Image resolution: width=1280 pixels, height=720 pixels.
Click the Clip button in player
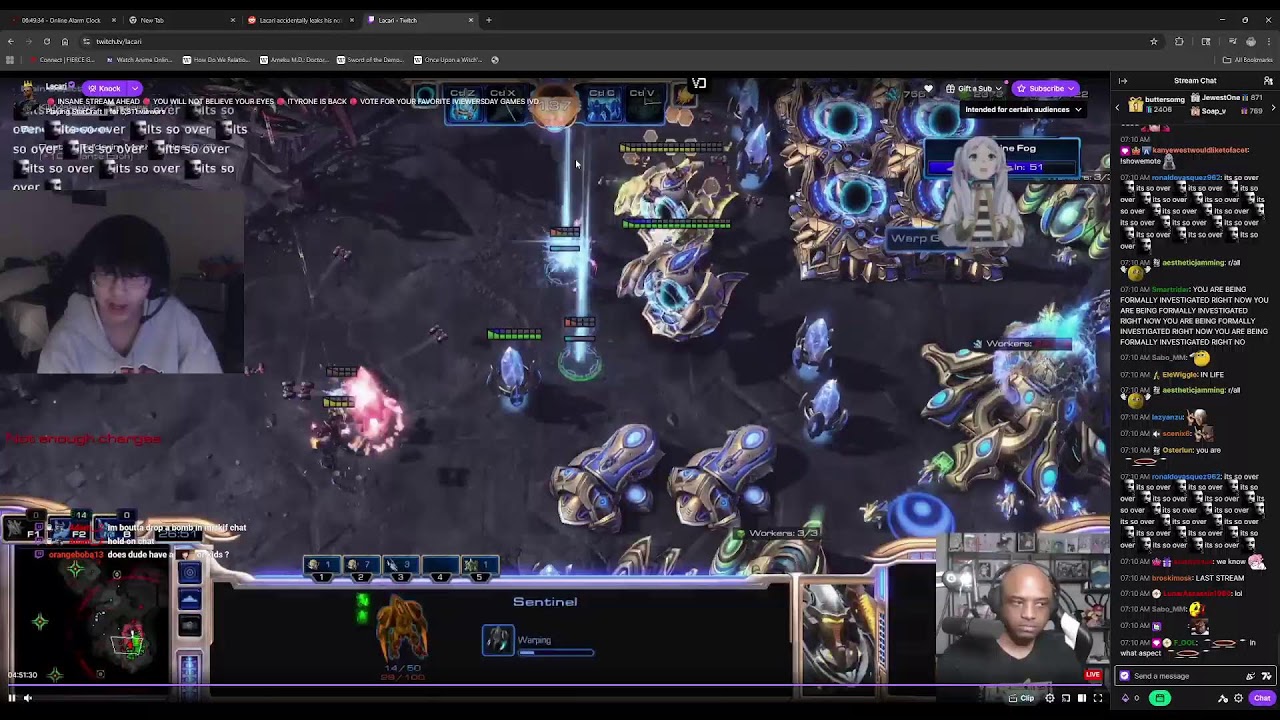tap(1022, 698)
